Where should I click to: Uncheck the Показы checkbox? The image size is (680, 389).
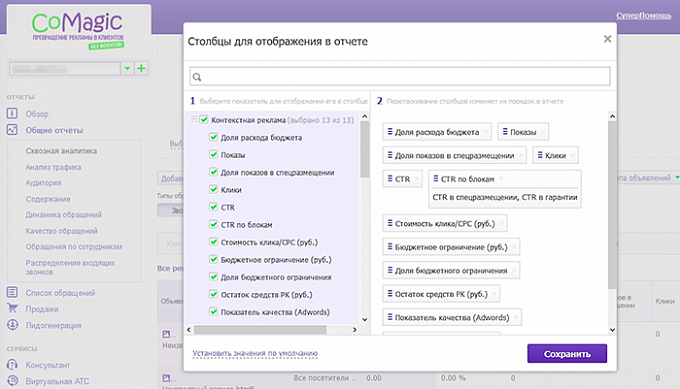click(213, 154)
